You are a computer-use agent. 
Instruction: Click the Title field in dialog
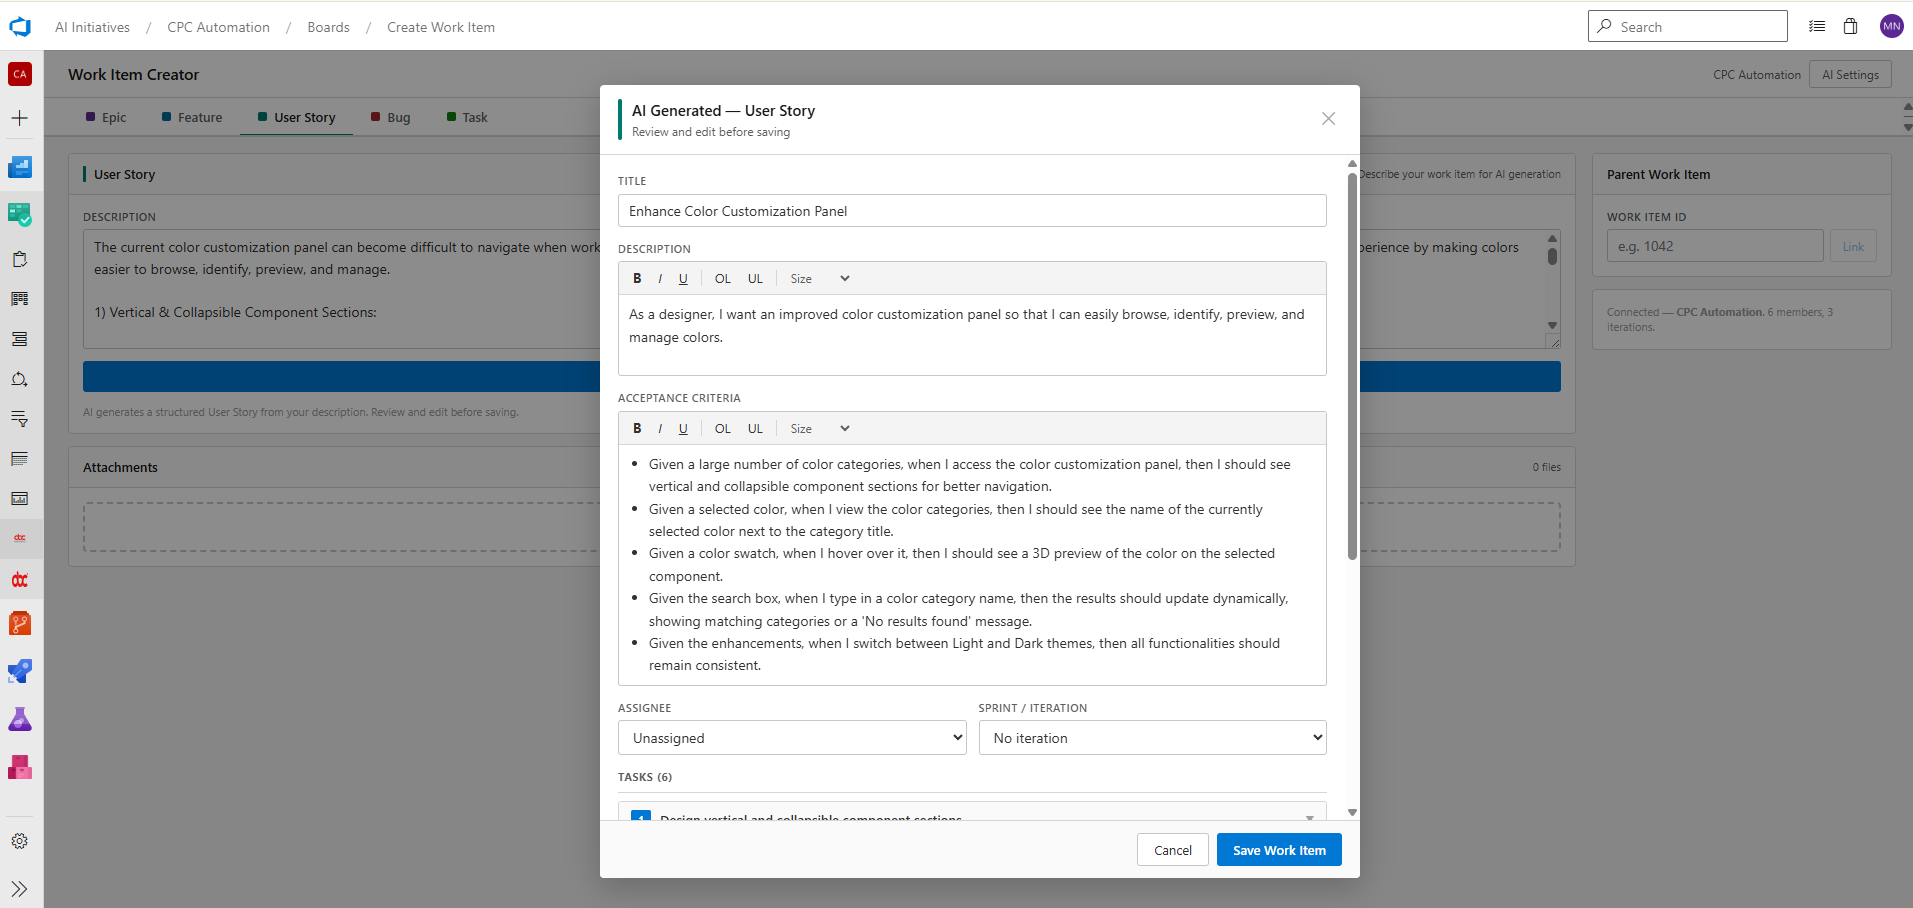(972, 211)
